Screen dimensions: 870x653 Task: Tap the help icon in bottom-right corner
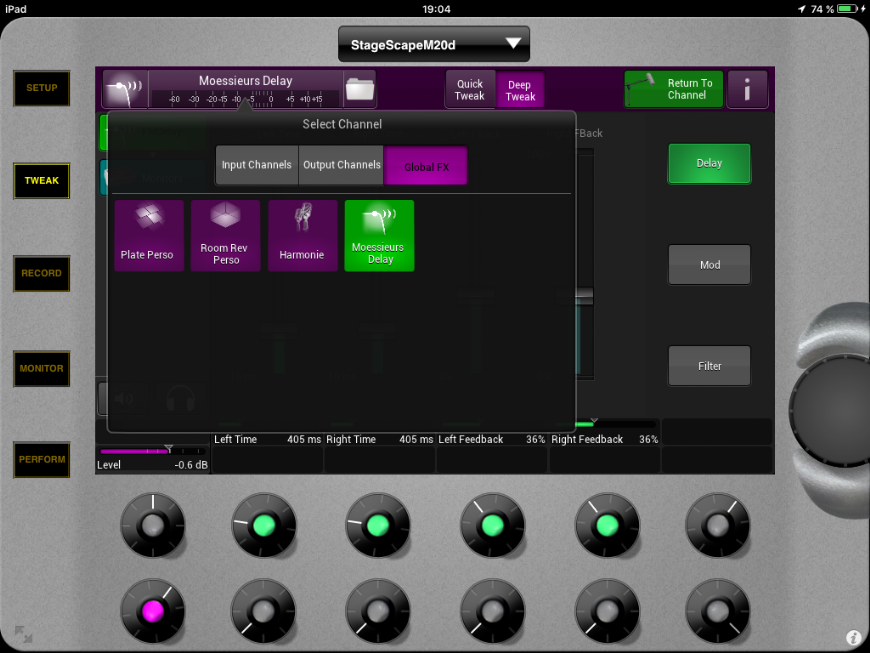coord(853,637)
